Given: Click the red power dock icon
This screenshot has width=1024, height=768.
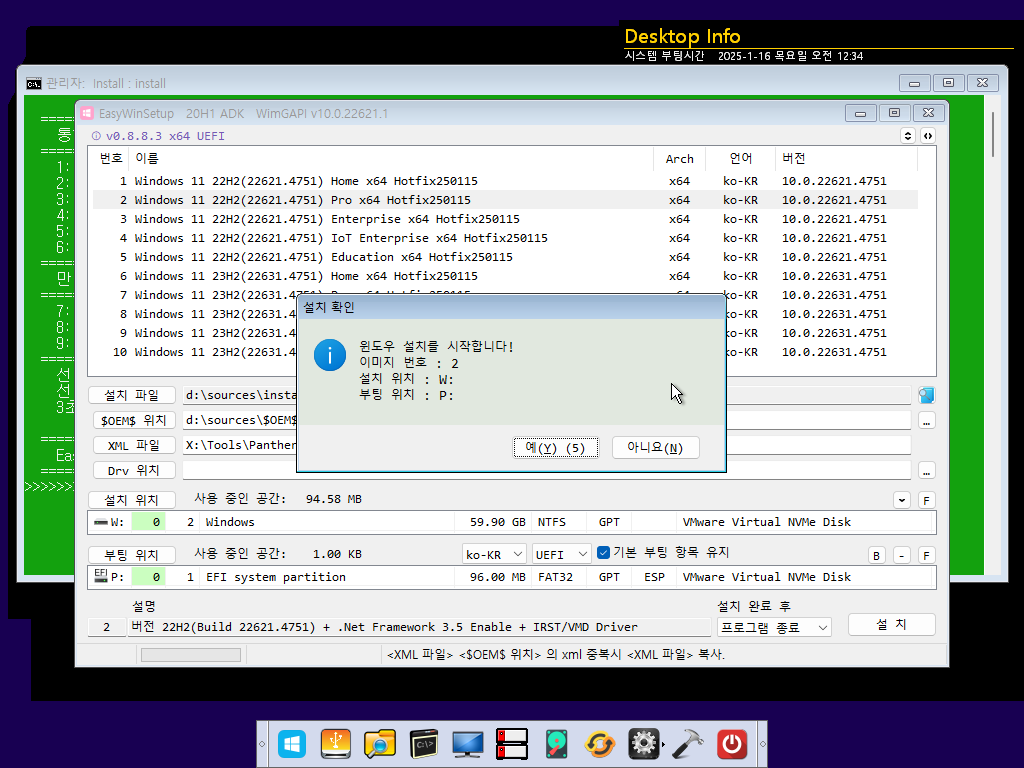Looking at the screenshot, I should pos(732,744).
